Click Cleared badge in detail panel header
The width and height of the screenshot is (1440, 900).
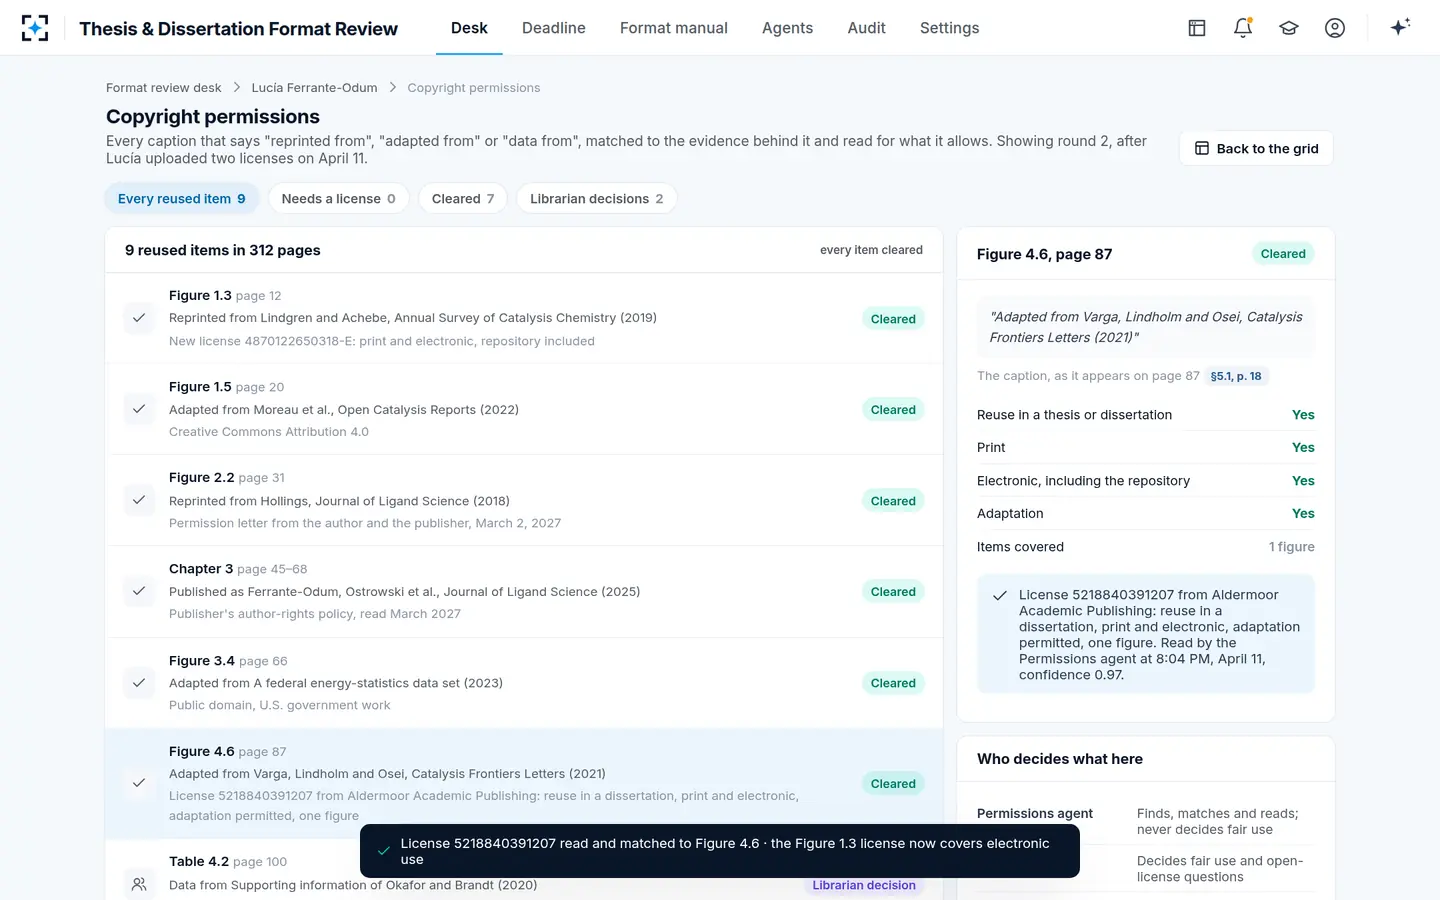pos(1283,254)
